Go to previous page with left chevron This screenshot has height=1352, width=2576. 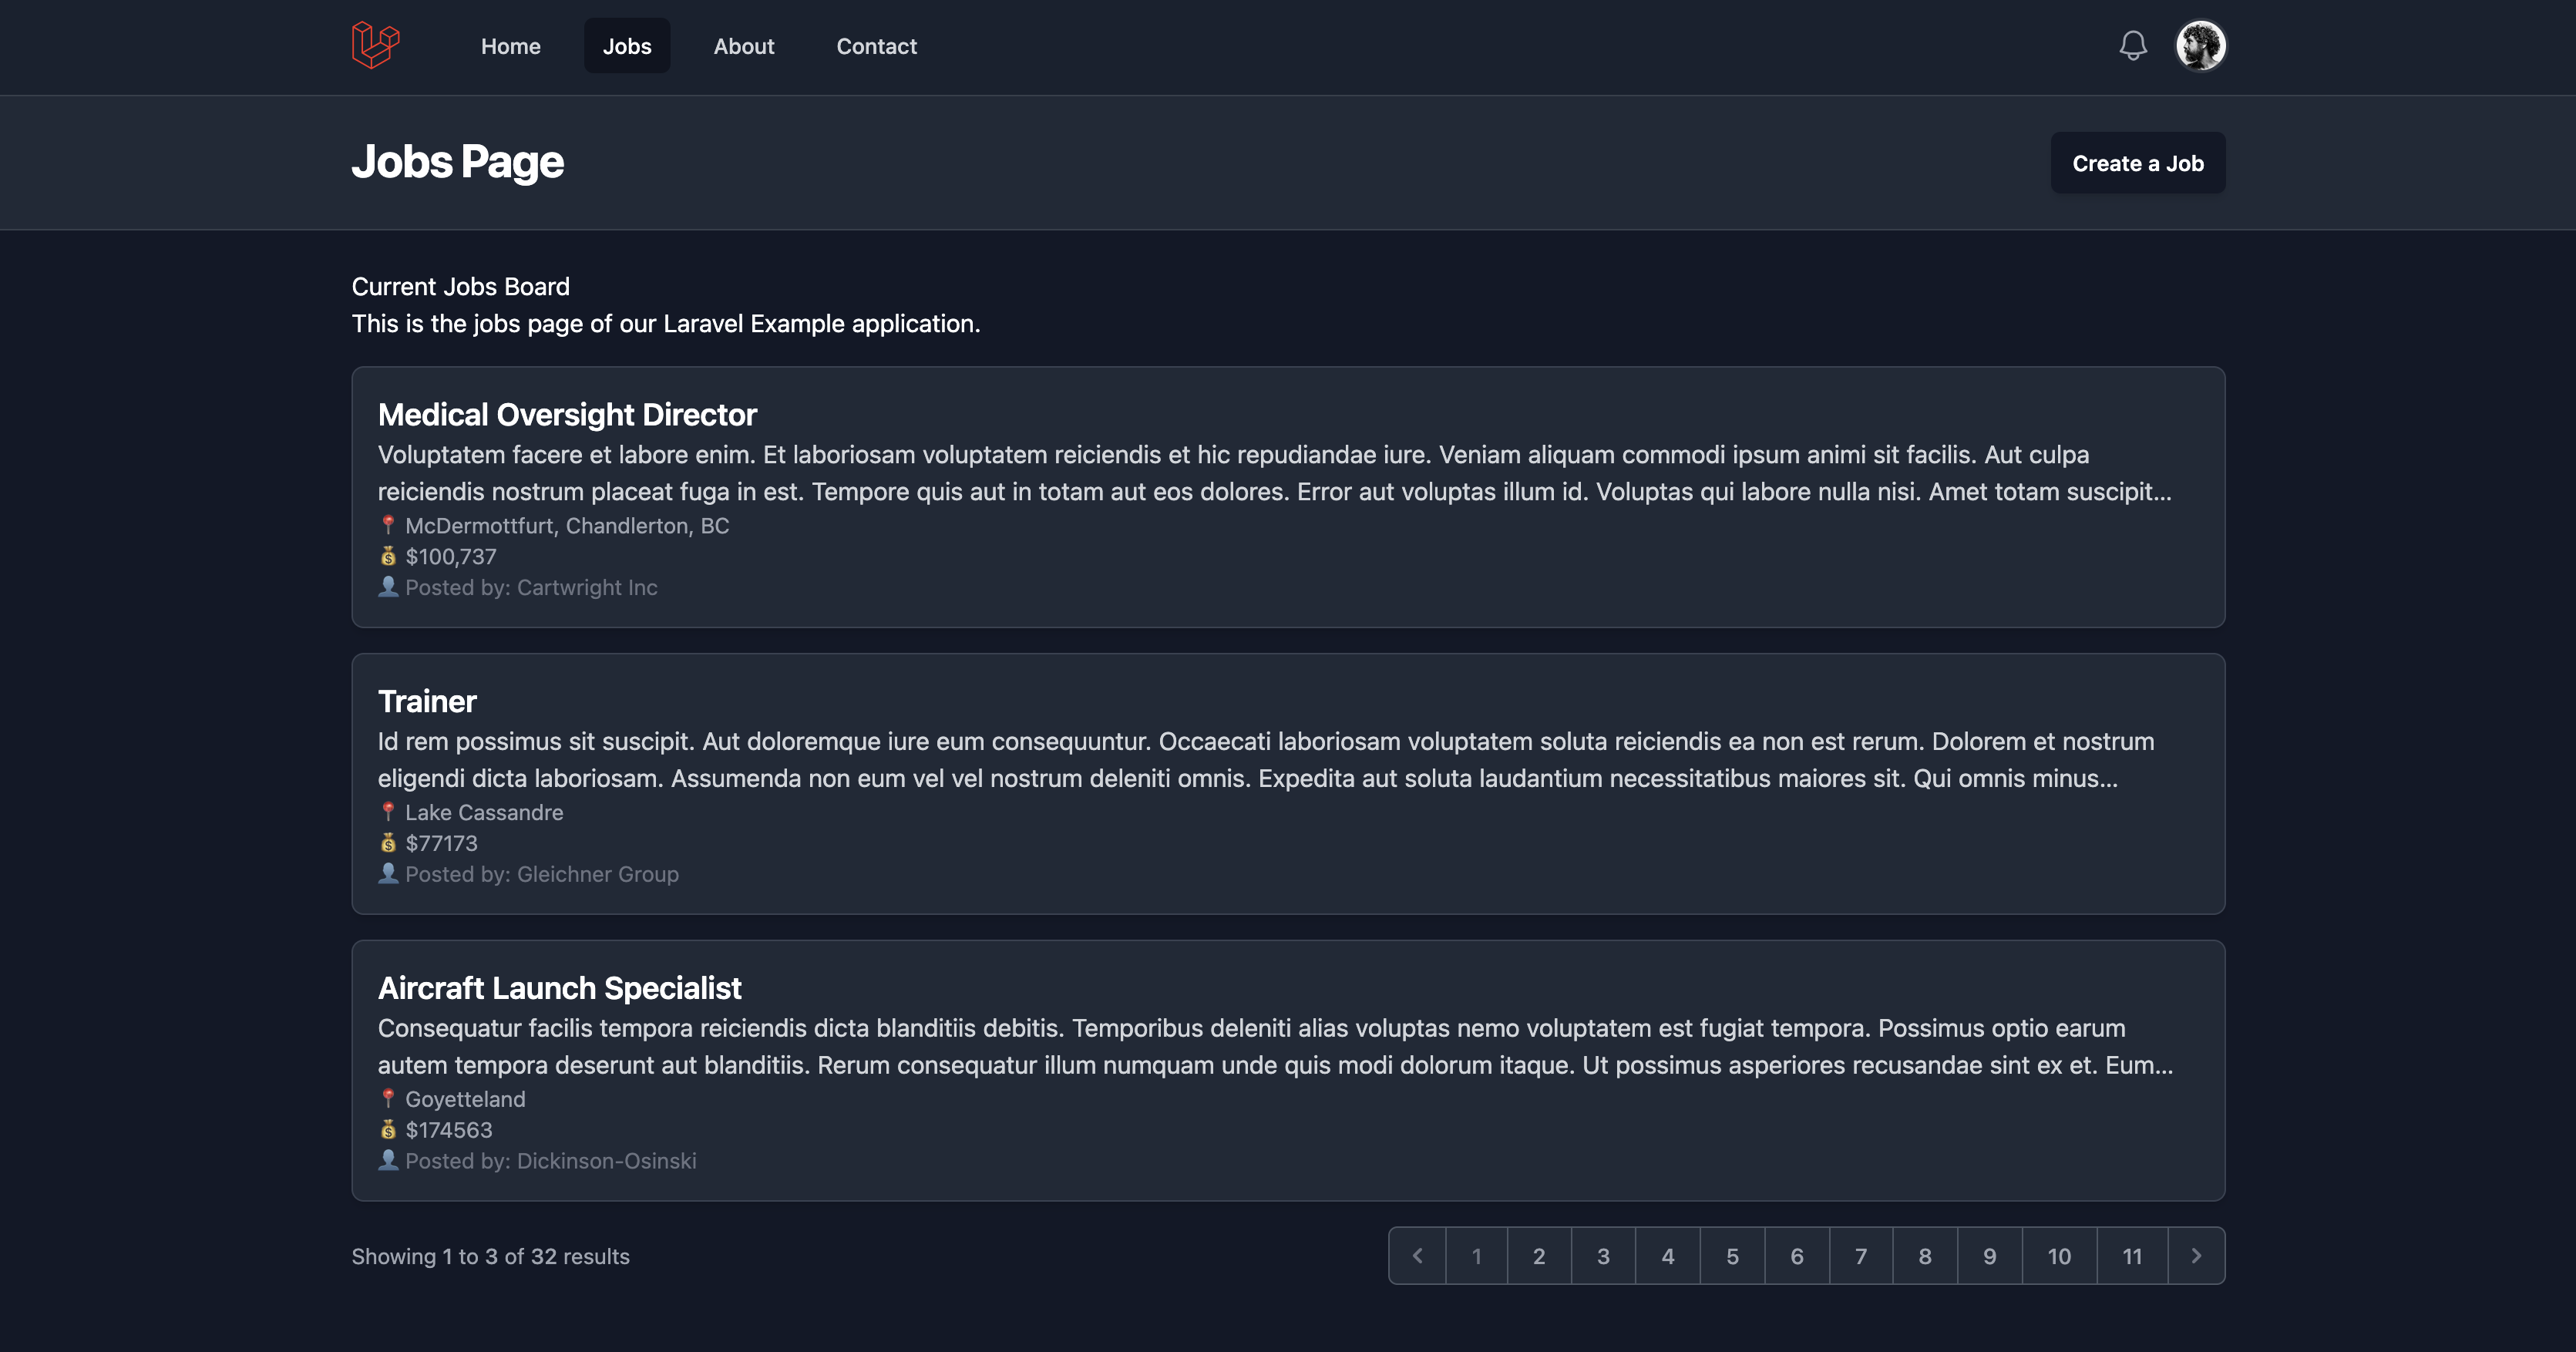(1417, 1256)
